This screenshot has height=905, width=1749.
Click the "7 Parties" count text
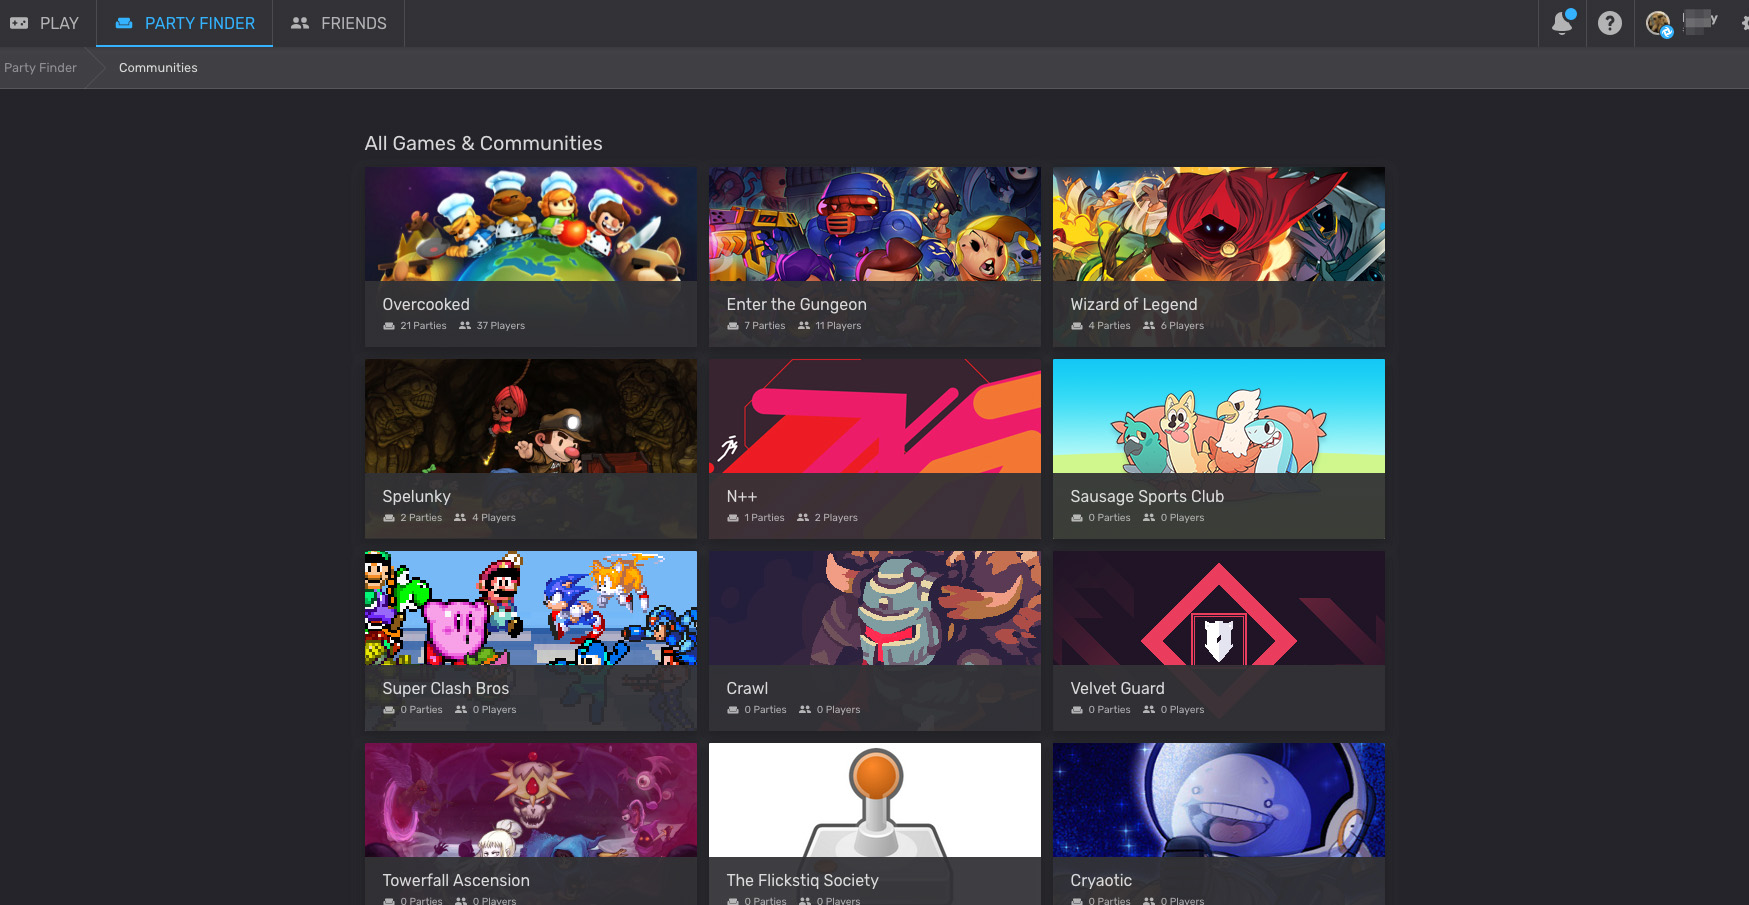tap(765, 326)
